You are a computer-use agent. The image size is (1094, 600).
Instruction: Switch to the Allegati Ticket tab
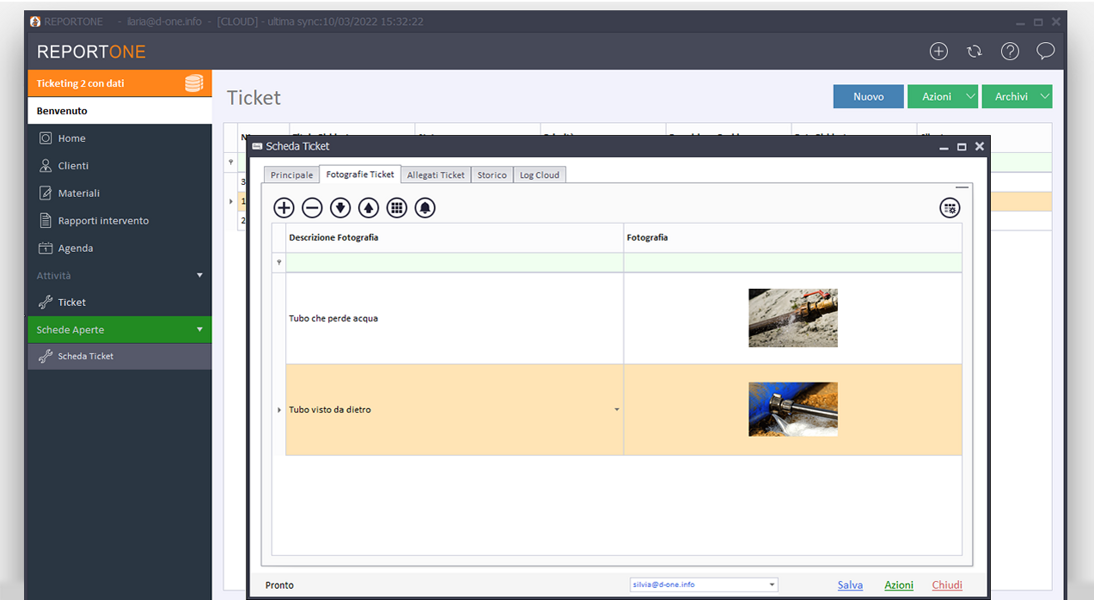coord(436,175)
